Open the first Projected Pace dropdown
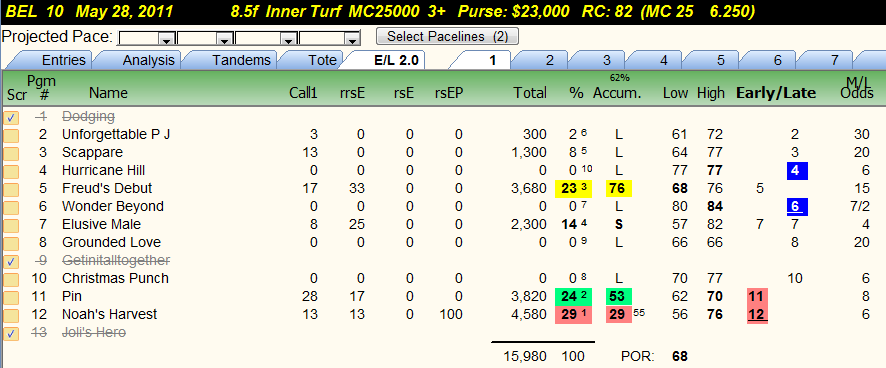886x368 pixels. 166,39
